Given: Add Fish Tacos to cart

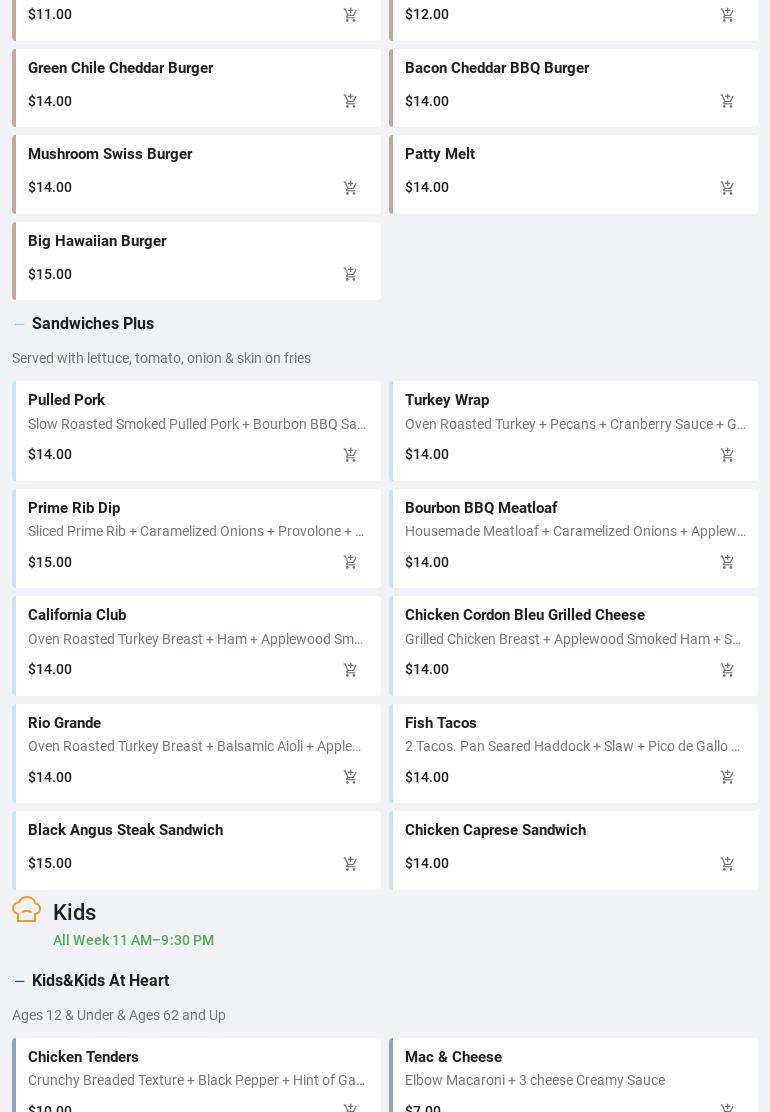Looking at the screenshot, I should 727,777.
